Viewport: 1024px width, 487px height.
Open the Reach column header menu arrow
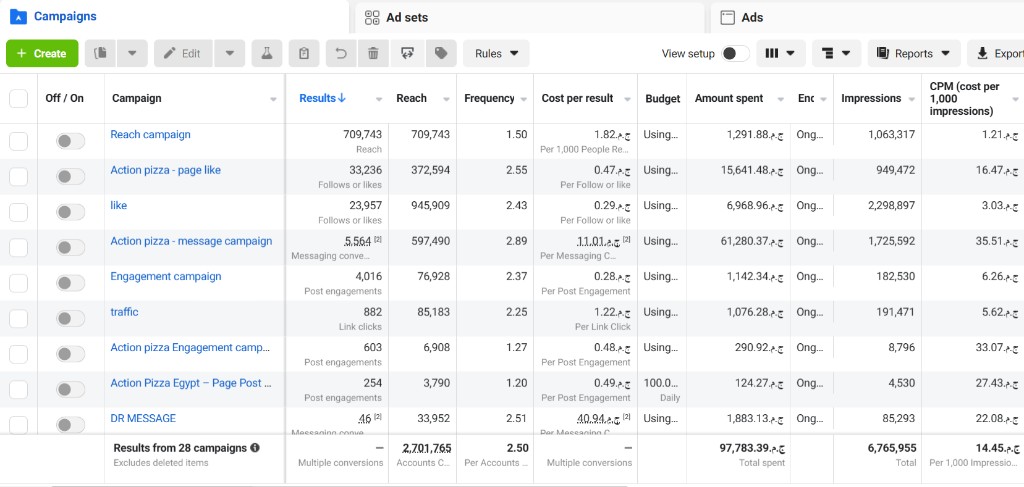click(x=446, y=99)
